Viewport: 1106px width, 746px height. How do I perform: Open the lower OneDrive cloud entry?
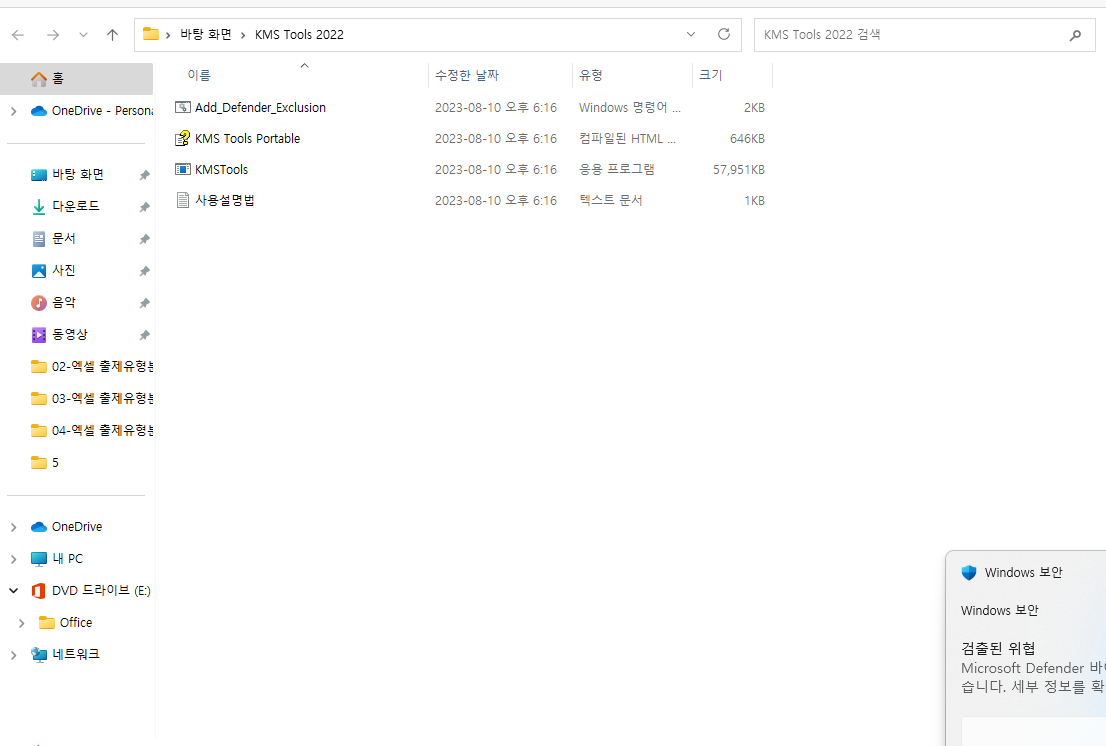[66, 527]
